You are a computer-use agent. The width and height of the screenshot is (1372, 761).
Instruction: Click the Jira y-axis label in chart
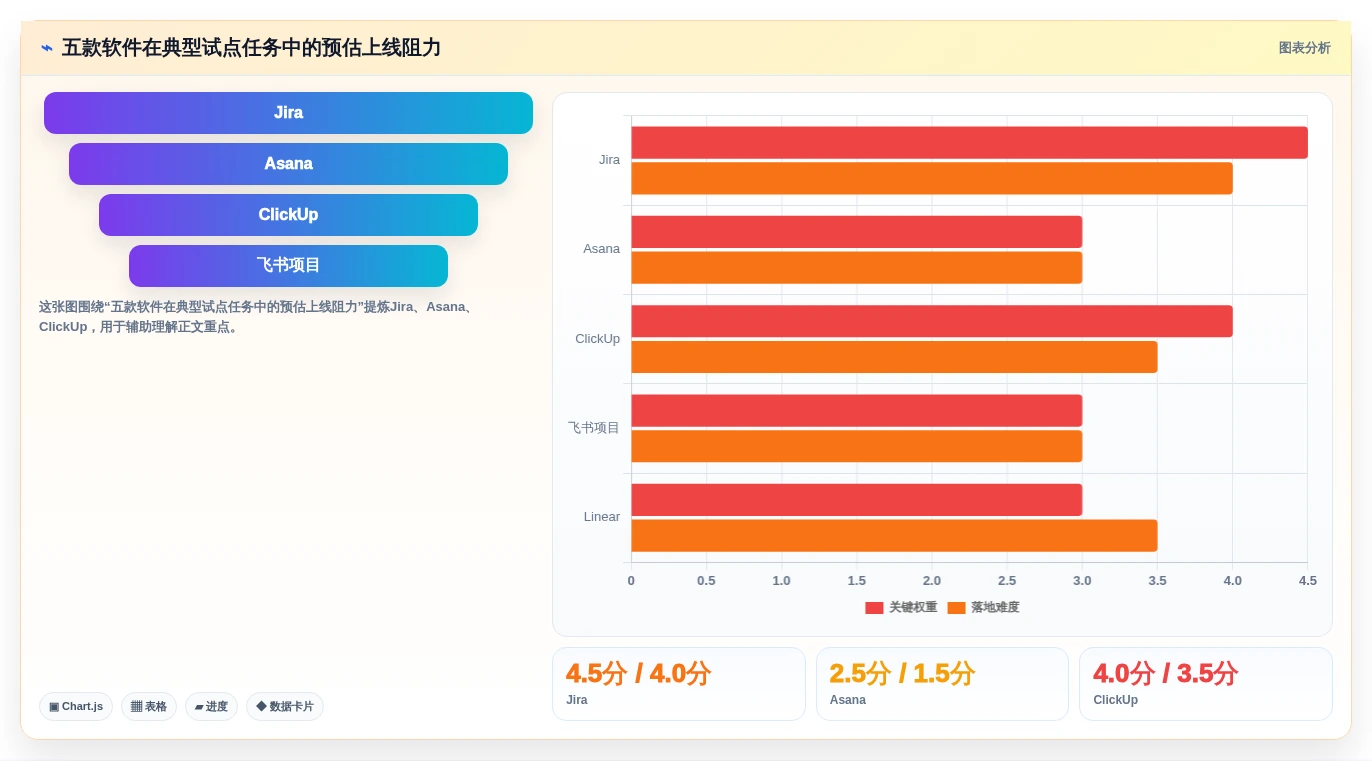tap(609, 160)
